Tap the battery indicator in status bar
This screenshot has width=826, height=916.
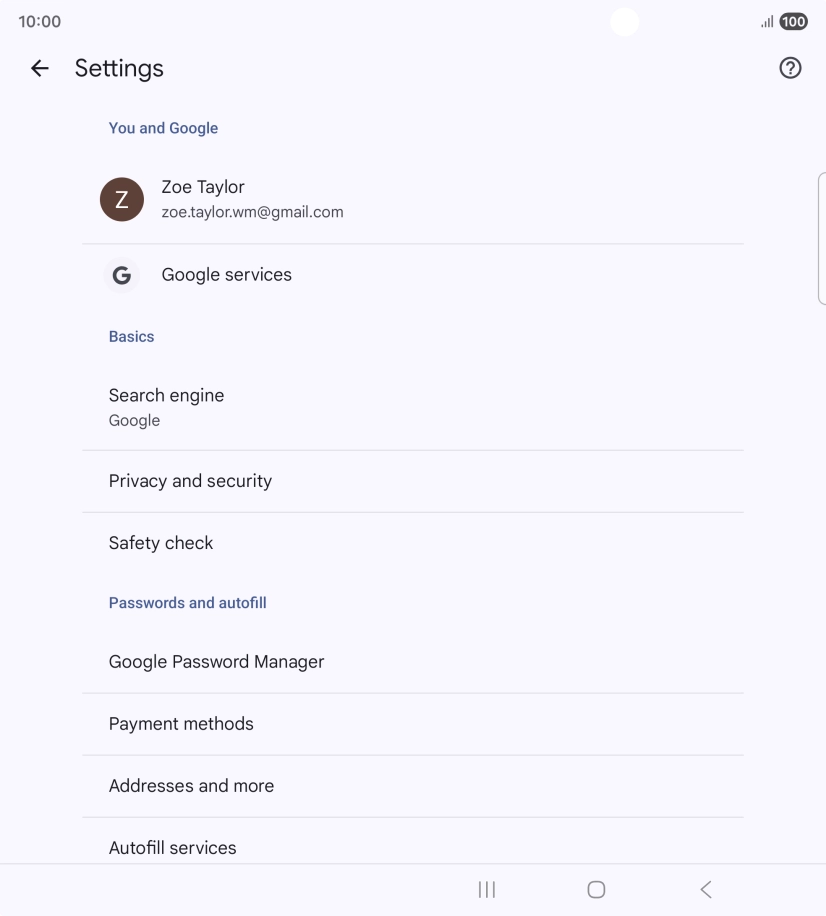(794, 22)
